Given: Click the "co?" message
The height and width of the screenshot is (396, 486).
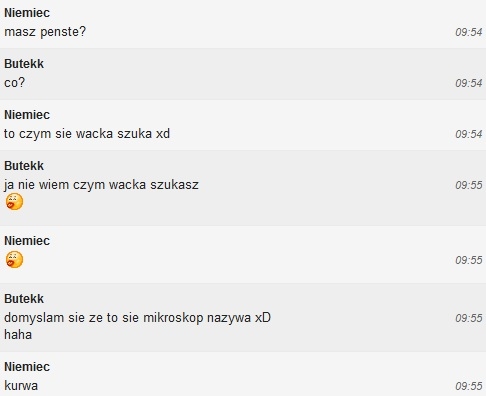Looking at the screenshot, I should (x=15, y=83).
